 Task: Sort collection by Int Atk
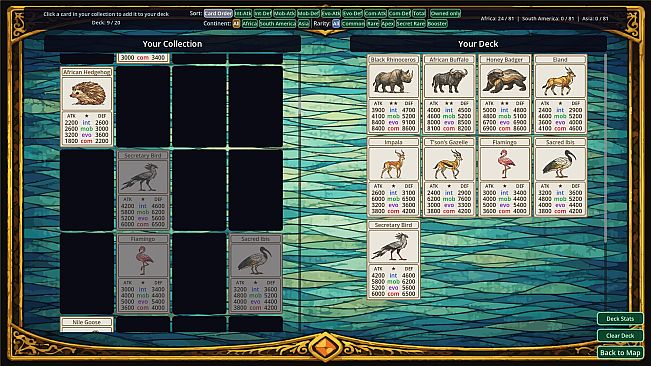pyautogui.click(x=243, y=13)
